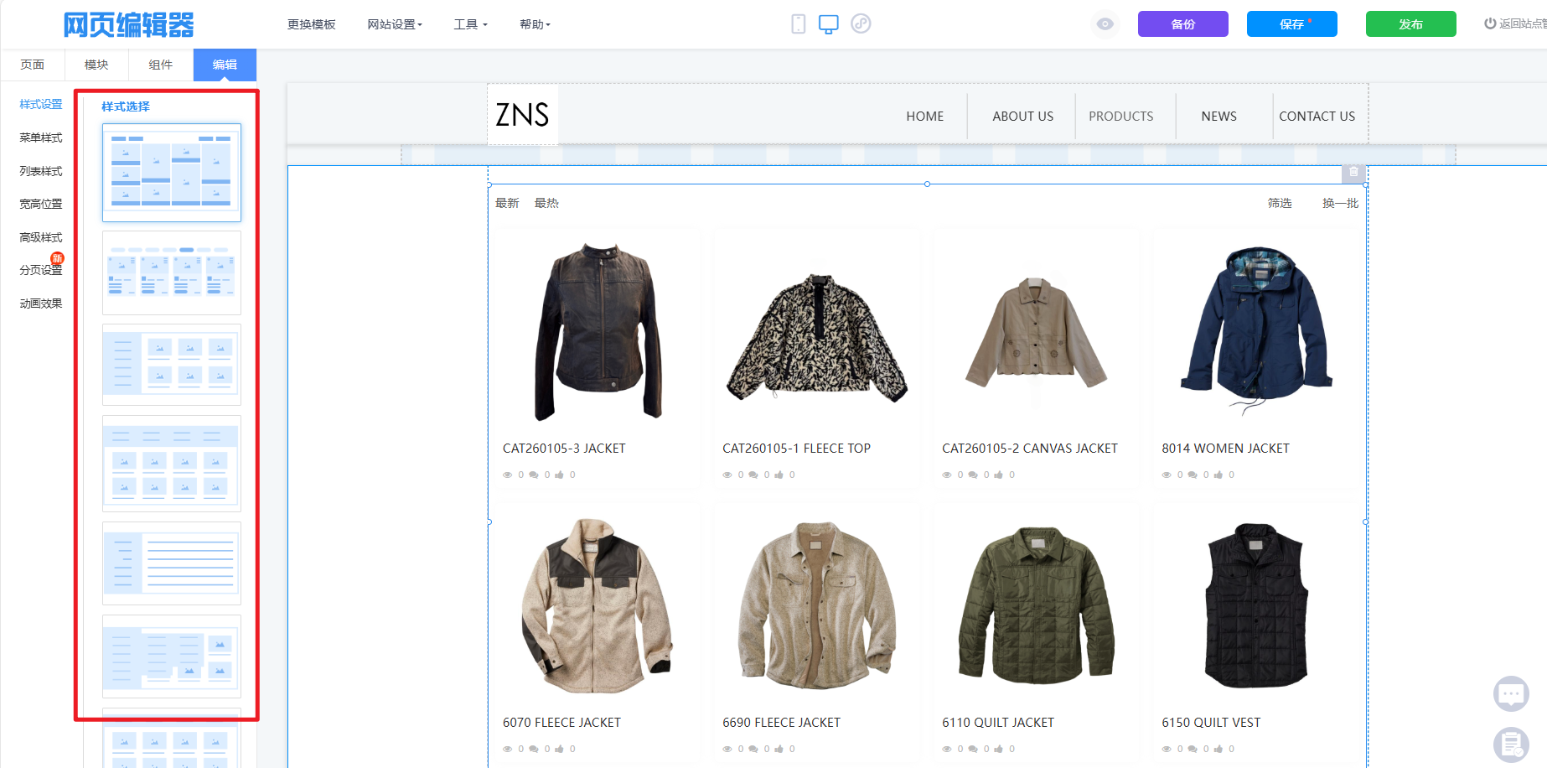Open the 帮助 dropdown menu
The image size is (1547, 768).
tap(535, 25)
